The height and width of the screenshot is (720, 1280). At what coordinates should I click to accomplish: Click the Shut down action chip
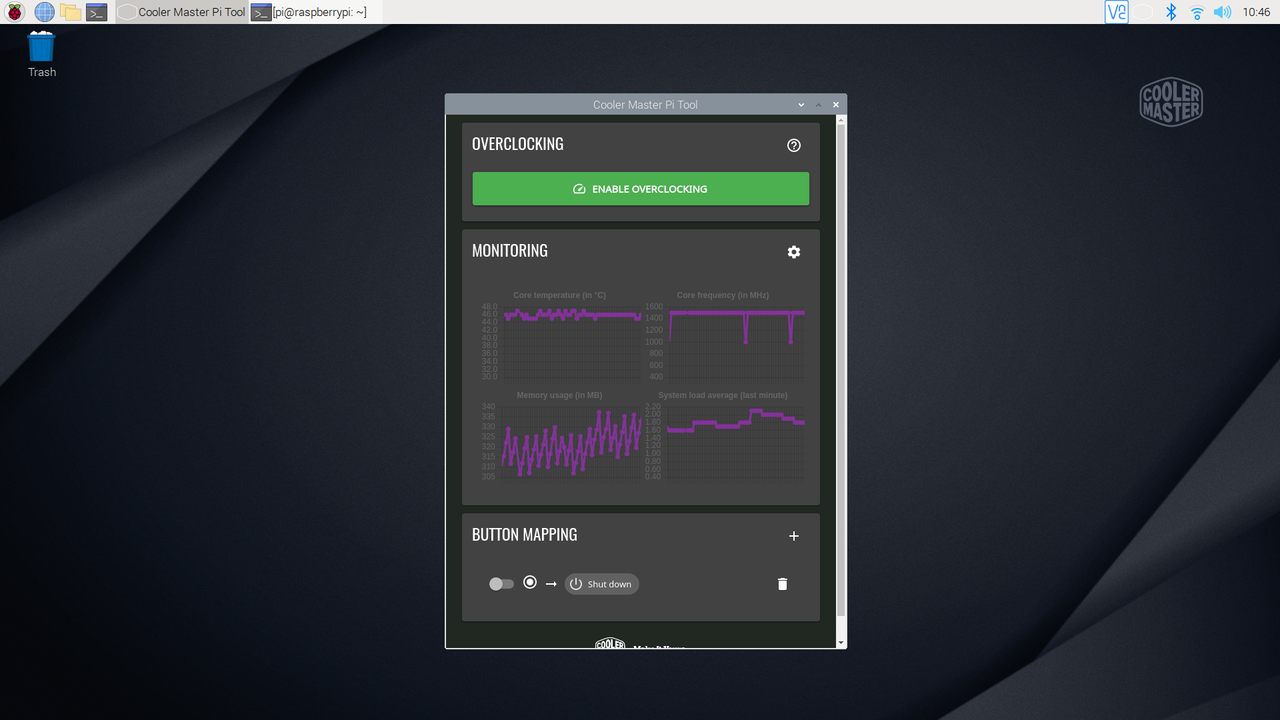tap(601, 584)
